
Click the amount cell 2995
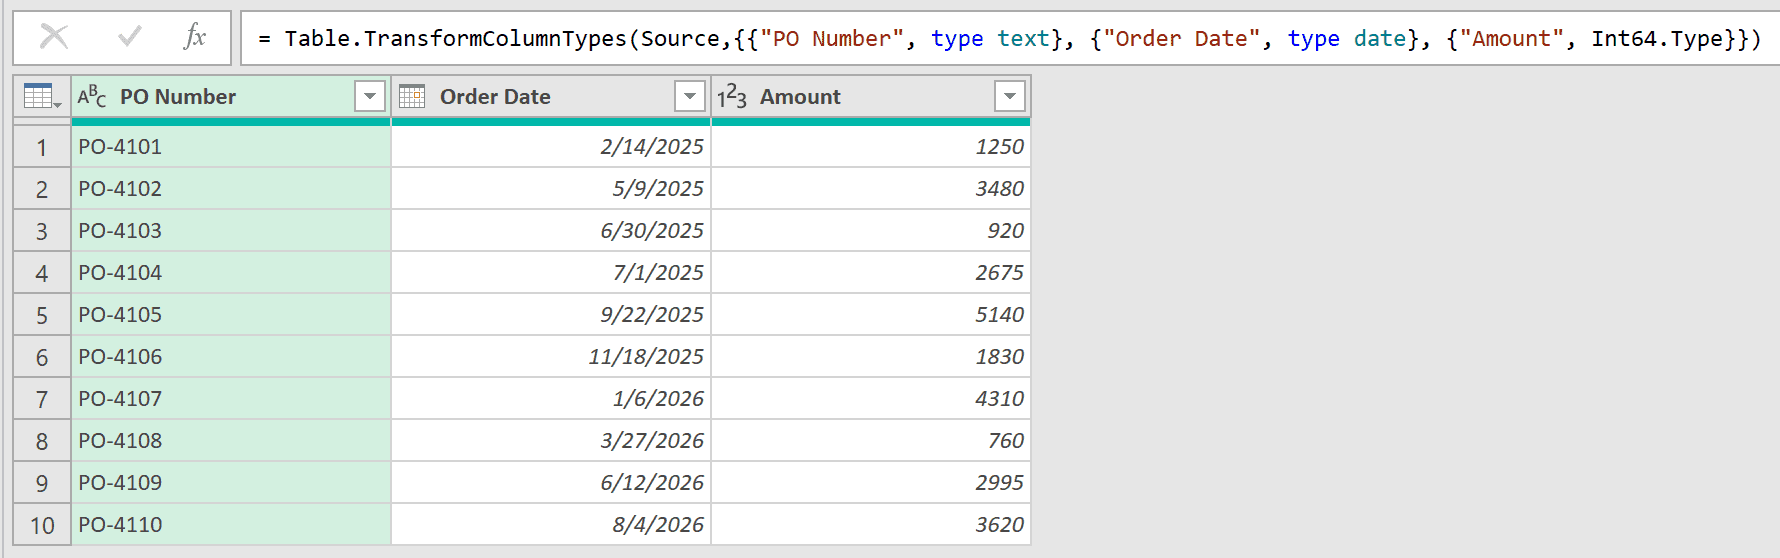tap(871, 483)
